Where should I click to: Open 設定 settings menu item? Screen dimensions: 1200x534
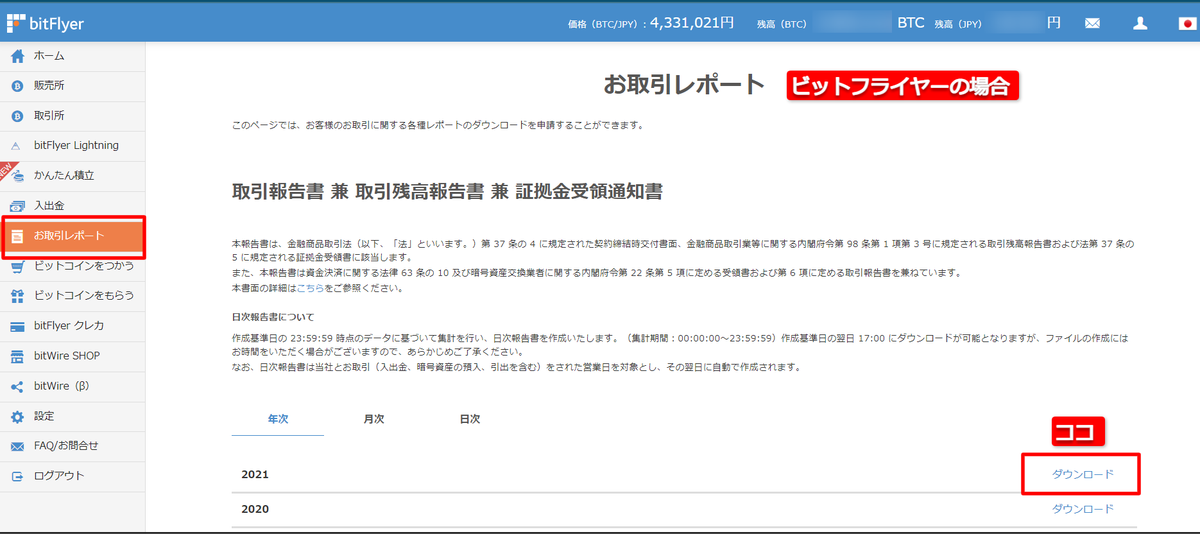tap(44, 416)
